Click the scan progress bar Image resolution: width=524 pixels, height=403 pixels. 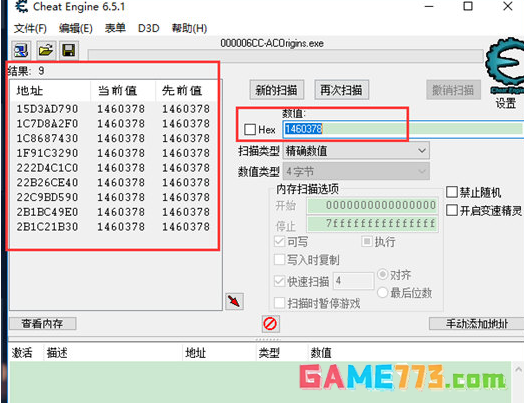point(286,55)
